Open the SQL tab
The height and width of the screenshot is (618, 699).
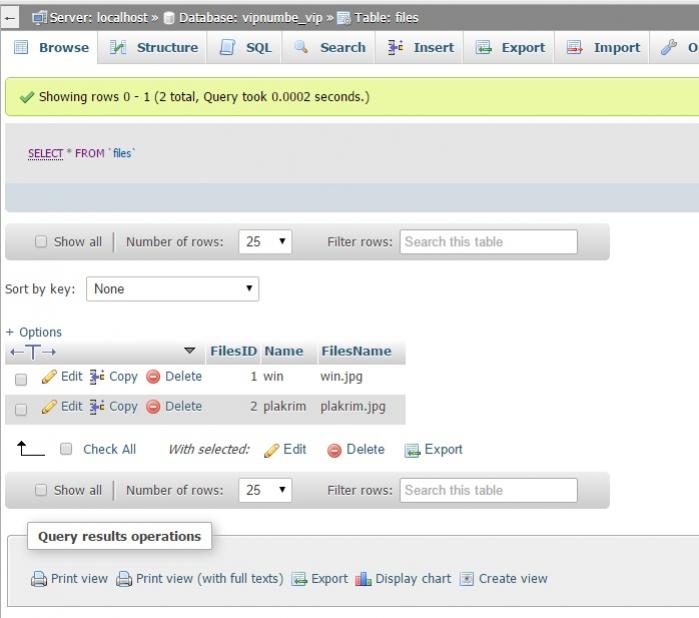[245, 47]
